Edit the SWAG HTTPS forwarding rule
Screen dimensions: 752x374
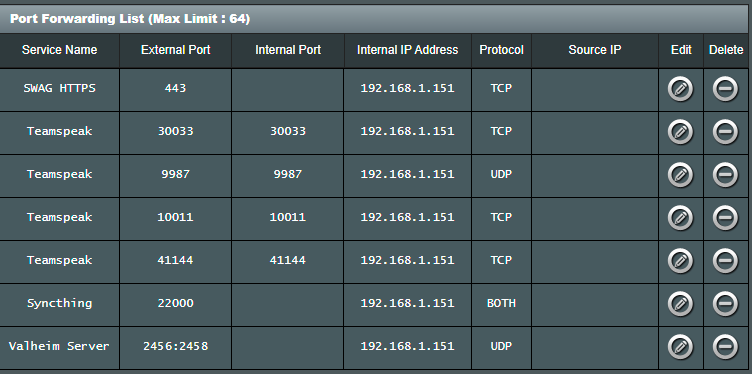(680, 89)
